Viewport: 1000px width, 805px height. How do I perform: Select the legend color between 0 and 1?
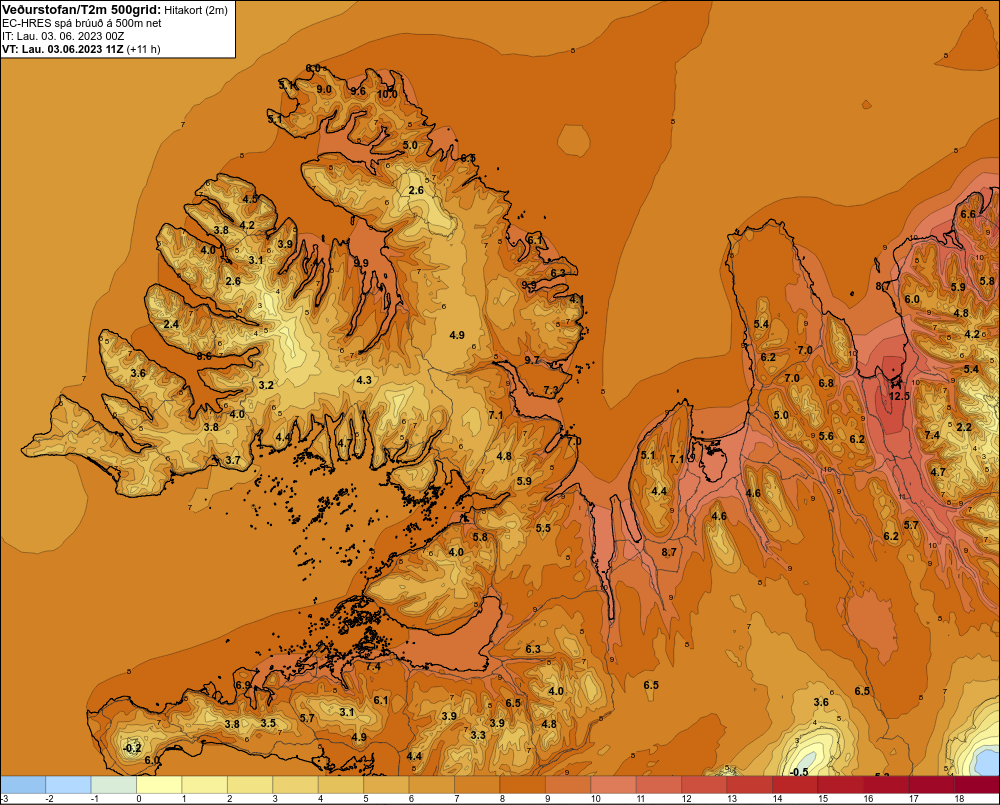(x=159, y=784)
